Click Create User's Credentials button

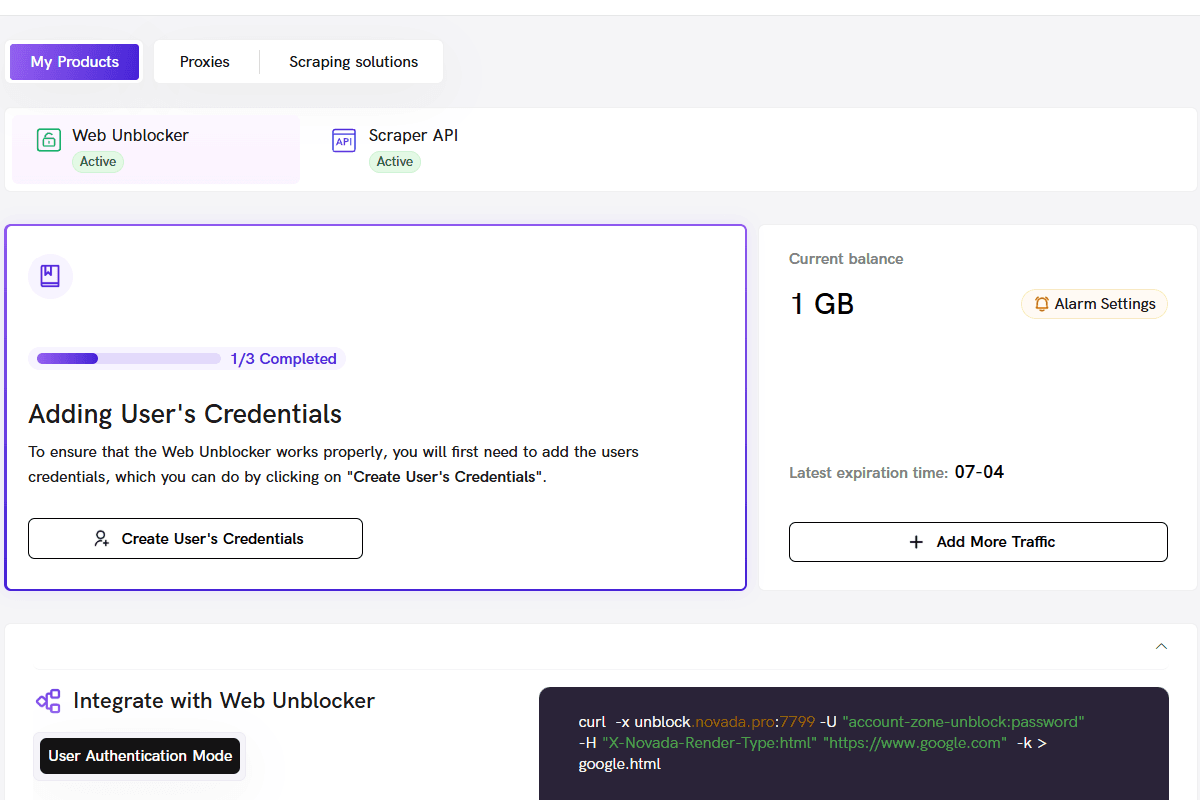(x=195, y=538)
